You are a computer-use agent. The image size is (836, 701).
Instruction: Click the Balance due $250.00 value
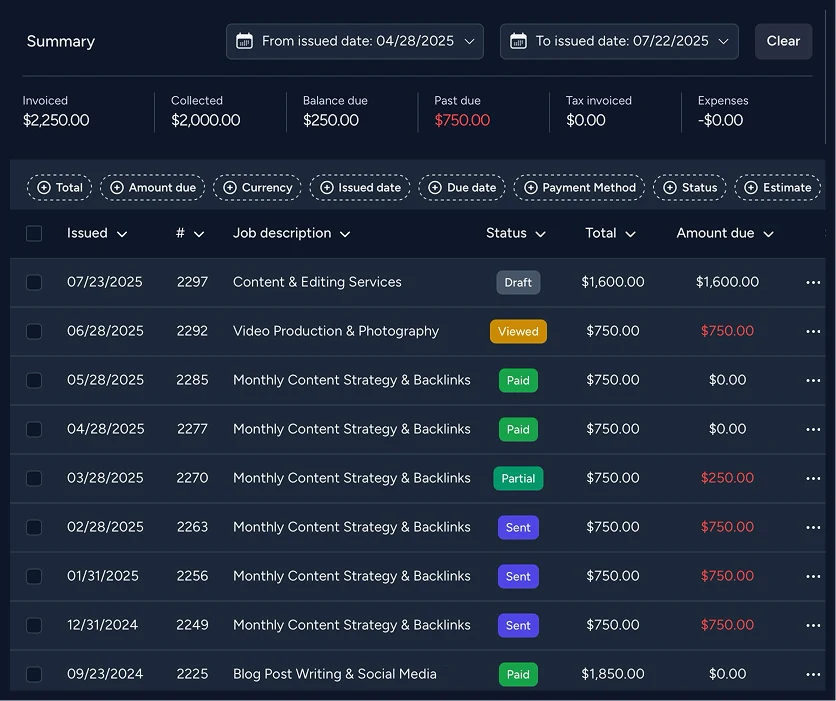point(331,120)
